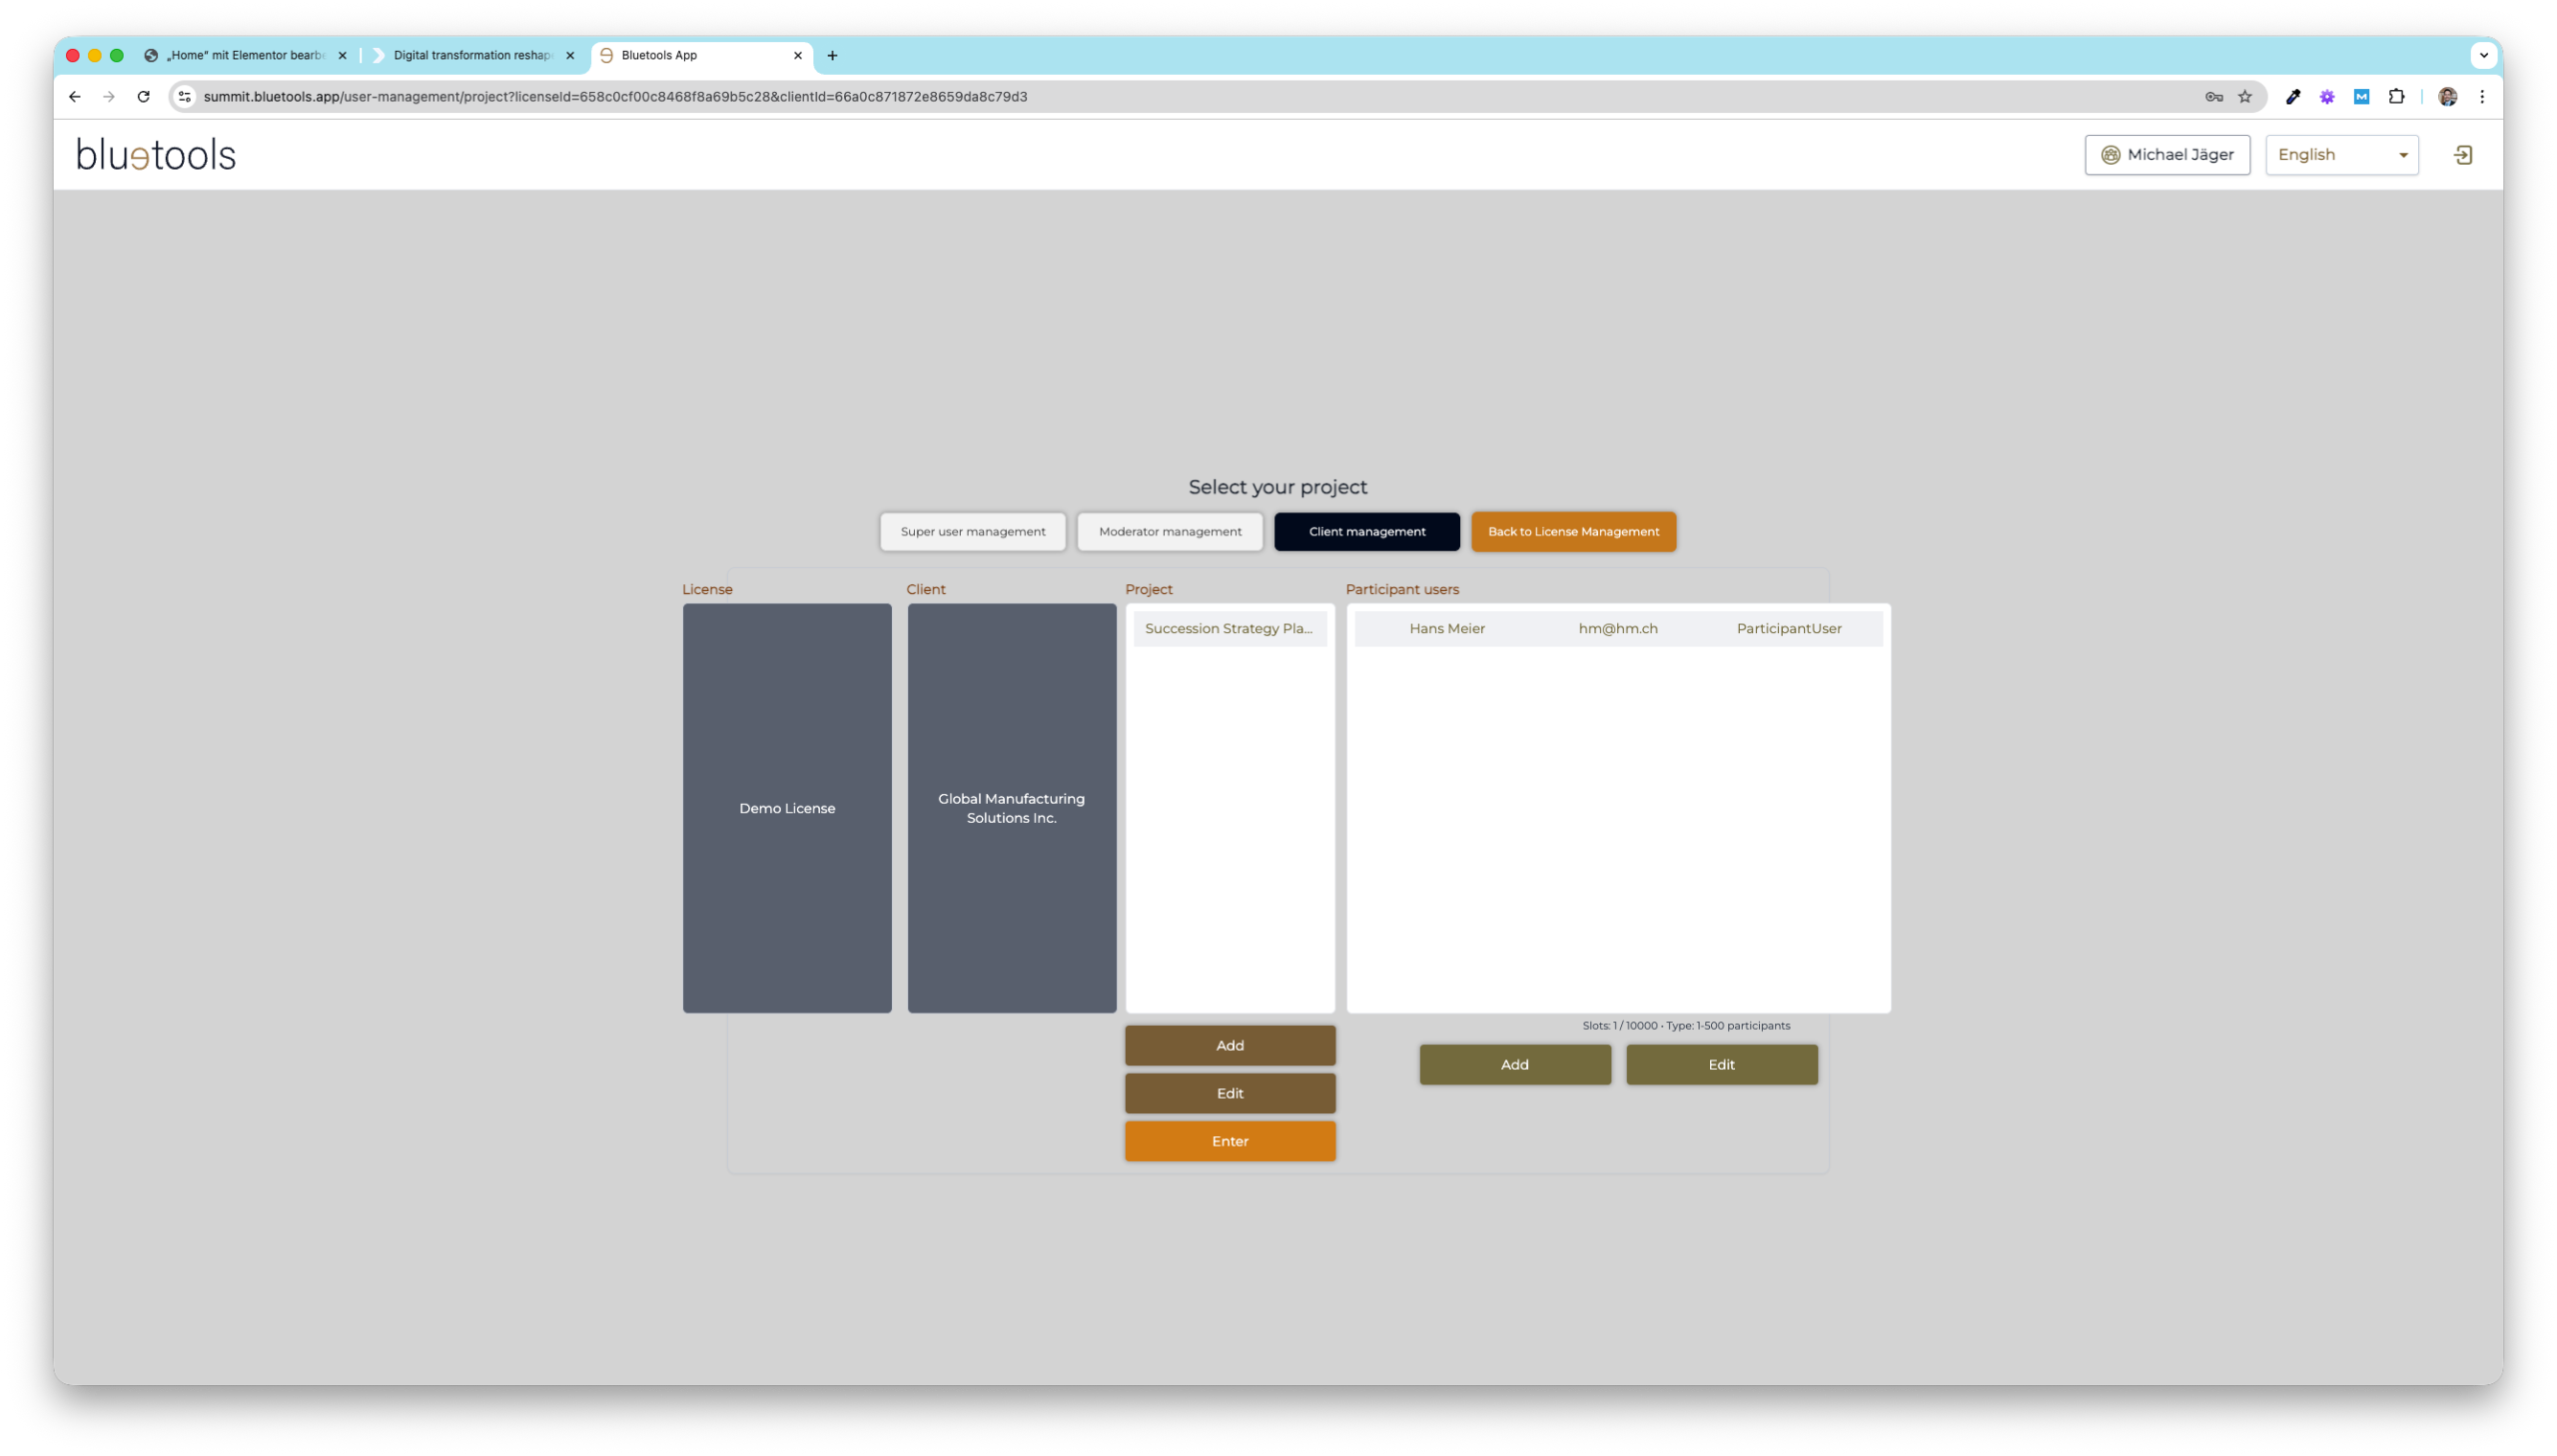The width and height of the screenshot is (2557, 1456).
Task: Click Back to License Management button
Action: pyautogui.click(x=1573, y=532)
